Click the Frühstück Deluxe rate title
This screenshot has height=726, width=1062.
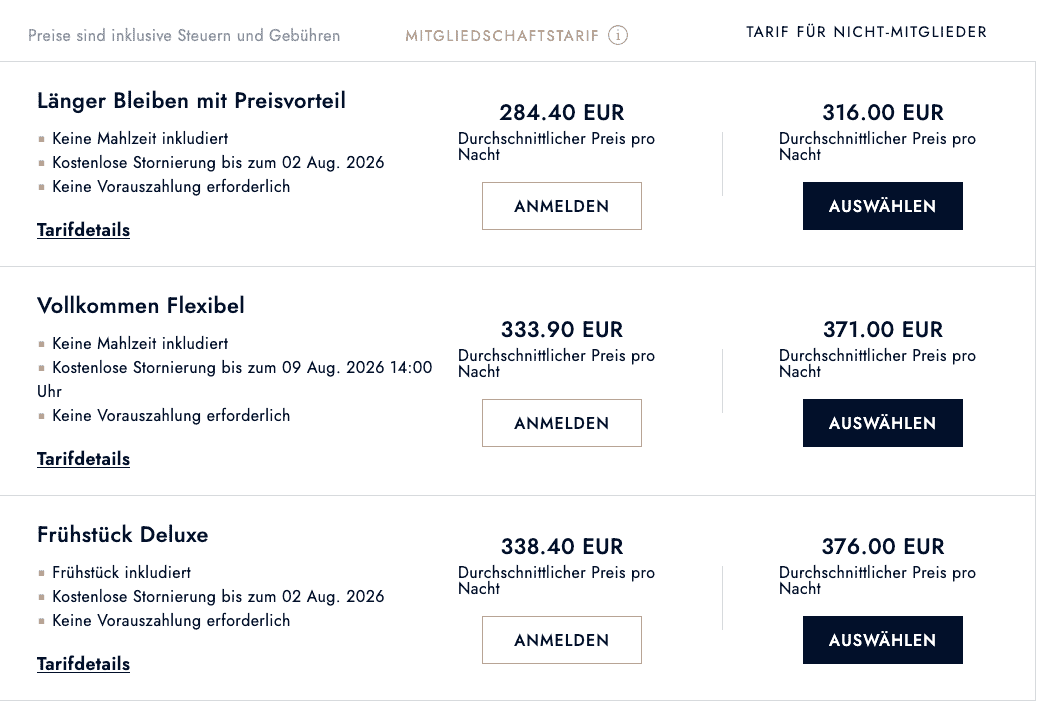click(123, 534)
